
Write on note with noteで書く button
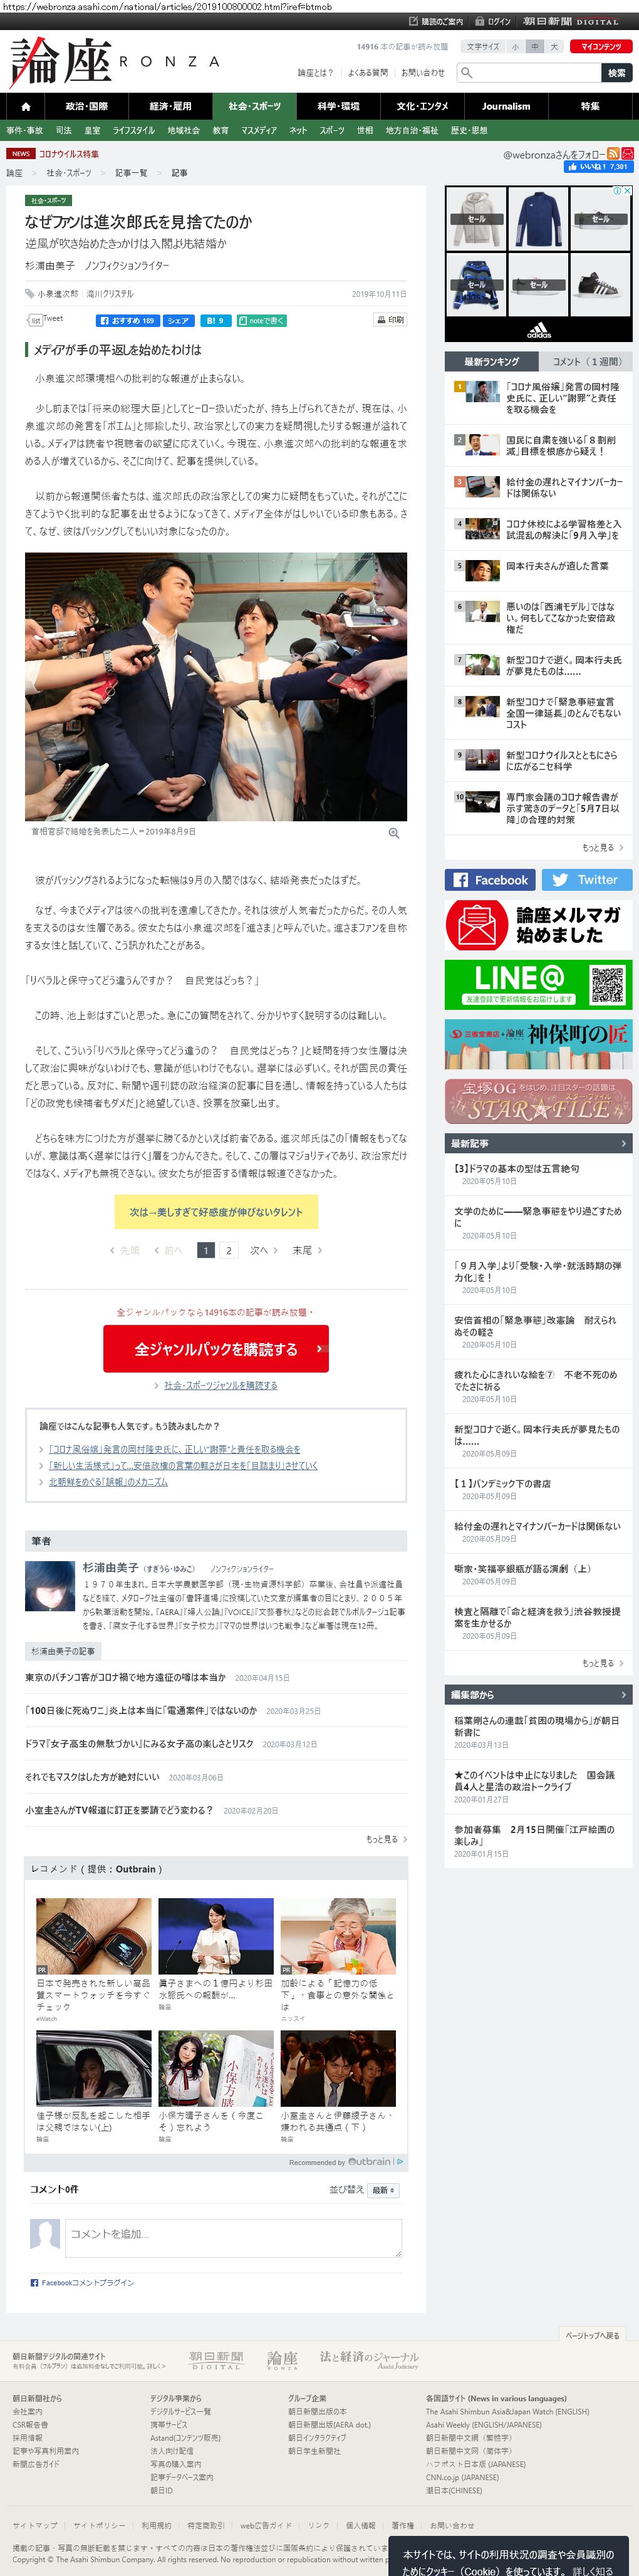pos(262,321)
